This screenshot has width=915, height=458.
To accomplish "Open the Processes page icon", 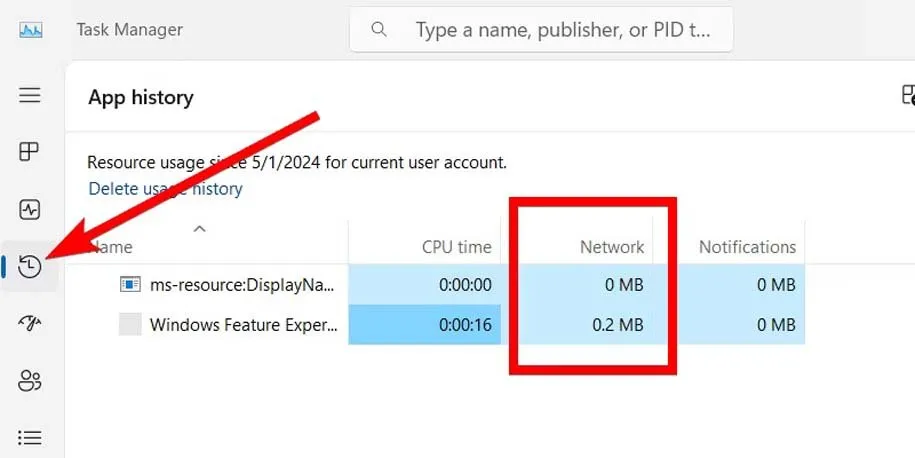I will [x=30, y=152].
